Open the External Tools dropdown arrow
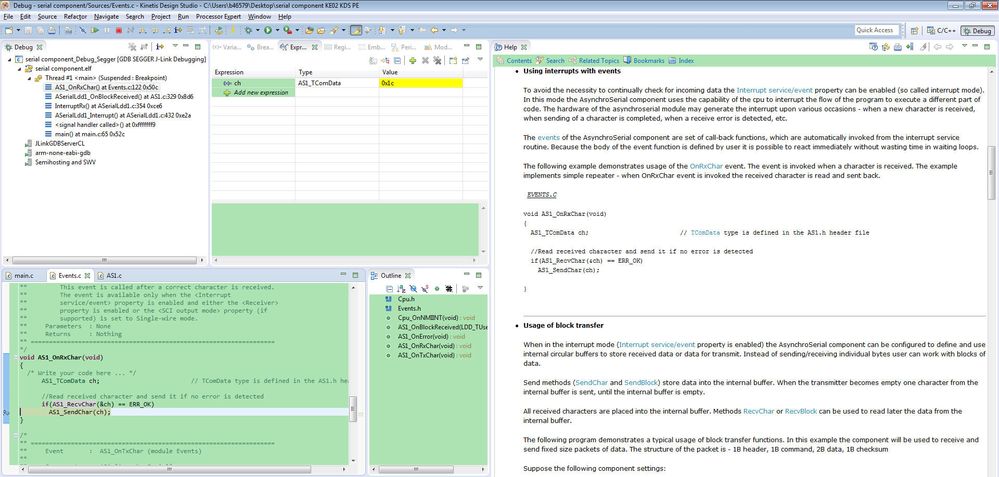 tap(298, 30)
